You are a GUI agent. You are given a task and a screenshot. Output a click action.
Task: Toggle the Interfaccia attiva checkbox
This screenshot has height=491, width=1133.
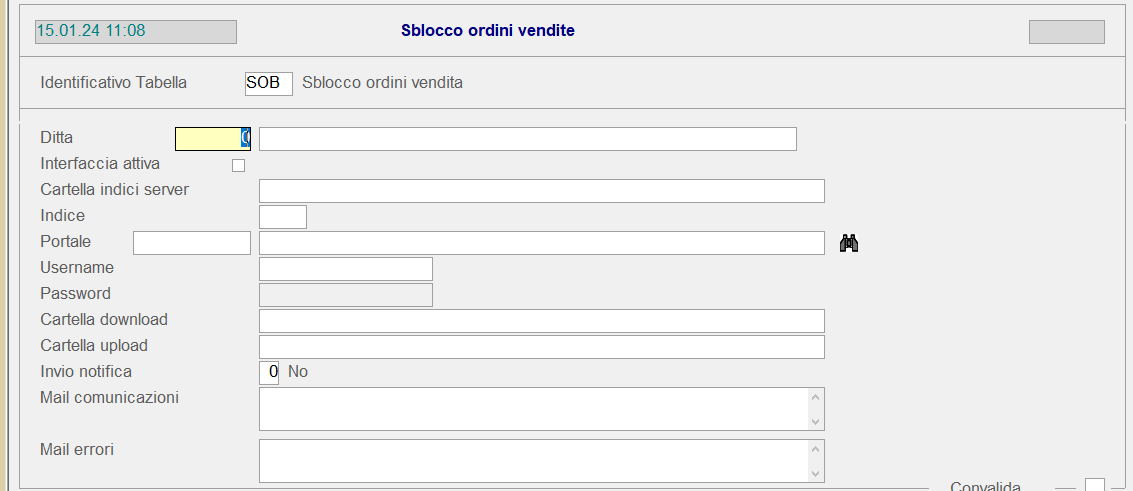coord(238,166)
